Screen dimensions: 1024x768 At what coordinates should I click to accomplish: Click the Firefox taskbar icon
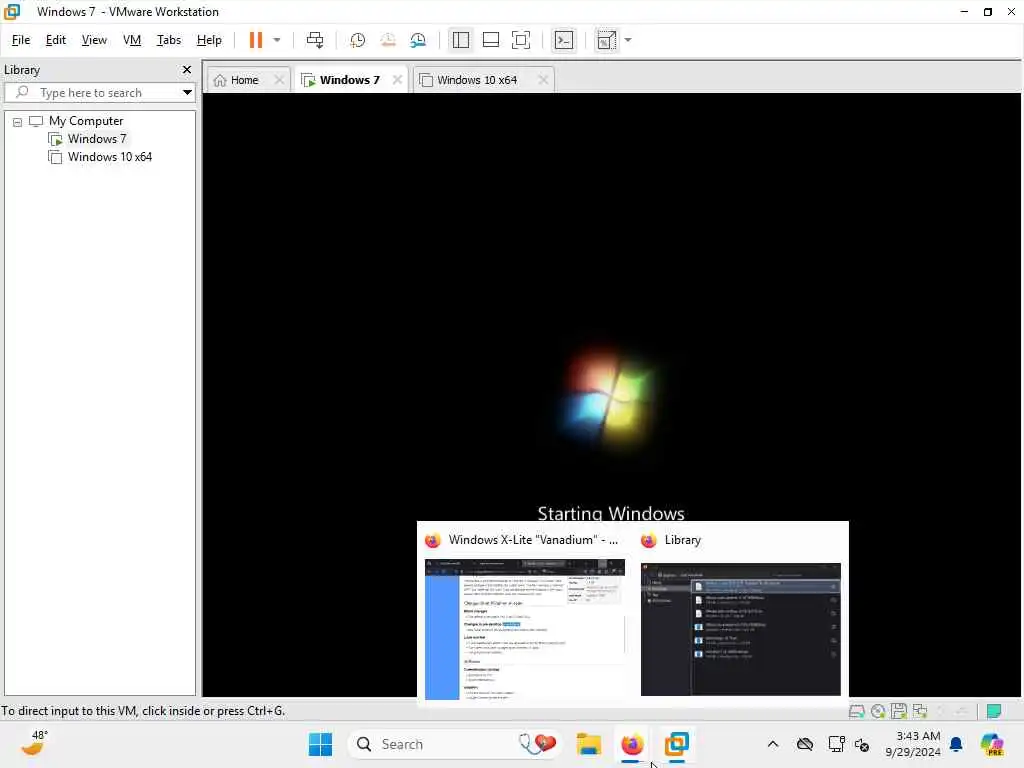[x=632, y=744]
